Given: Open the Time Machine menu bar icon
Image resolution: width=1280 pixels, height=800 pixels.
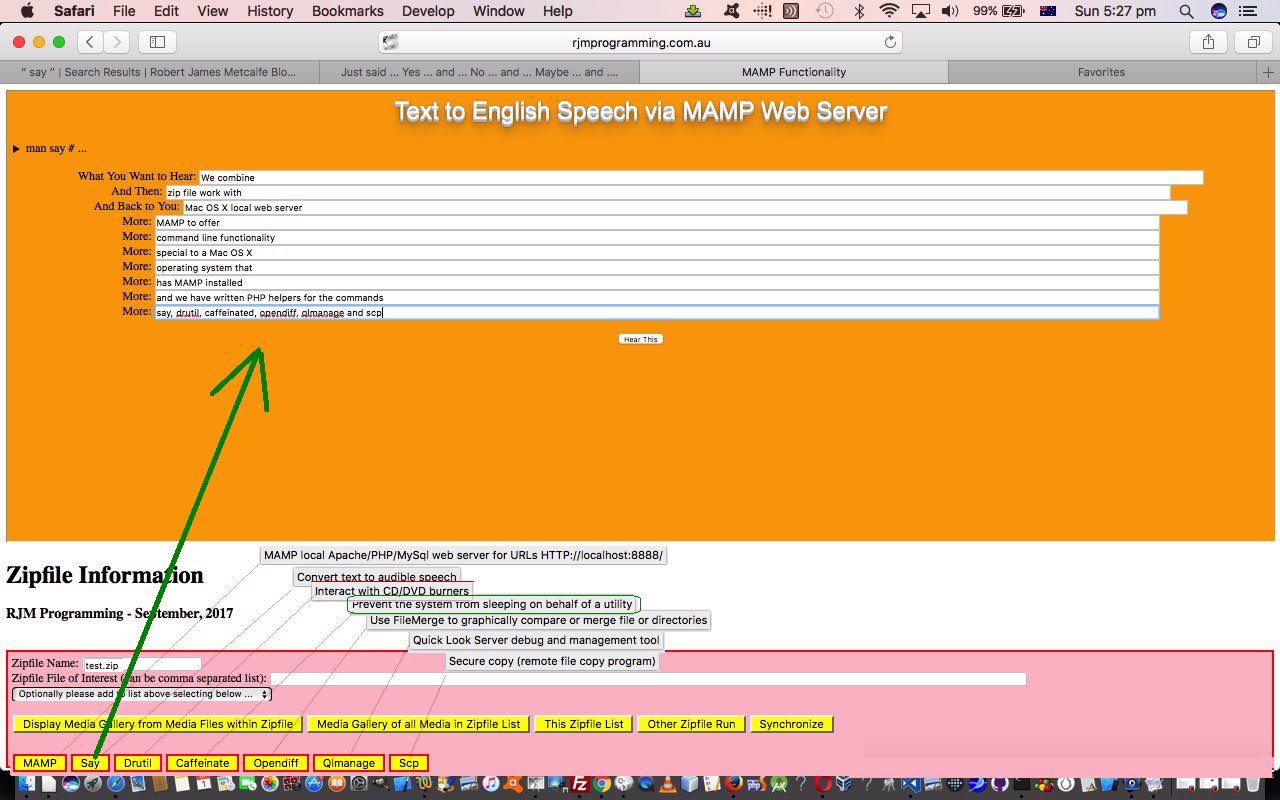Looking at the screenshot, I should click(824, 11).
